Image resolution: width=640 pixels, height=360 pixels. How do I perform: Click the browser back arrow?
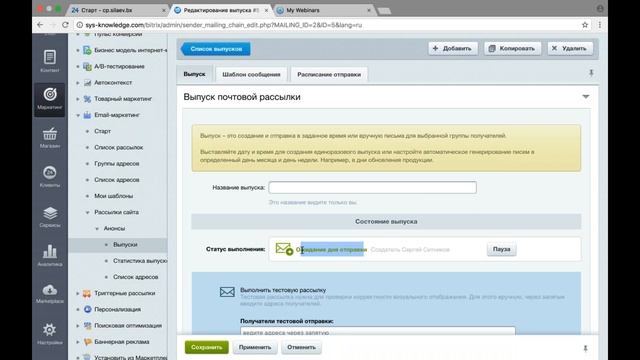pos(40,25)
